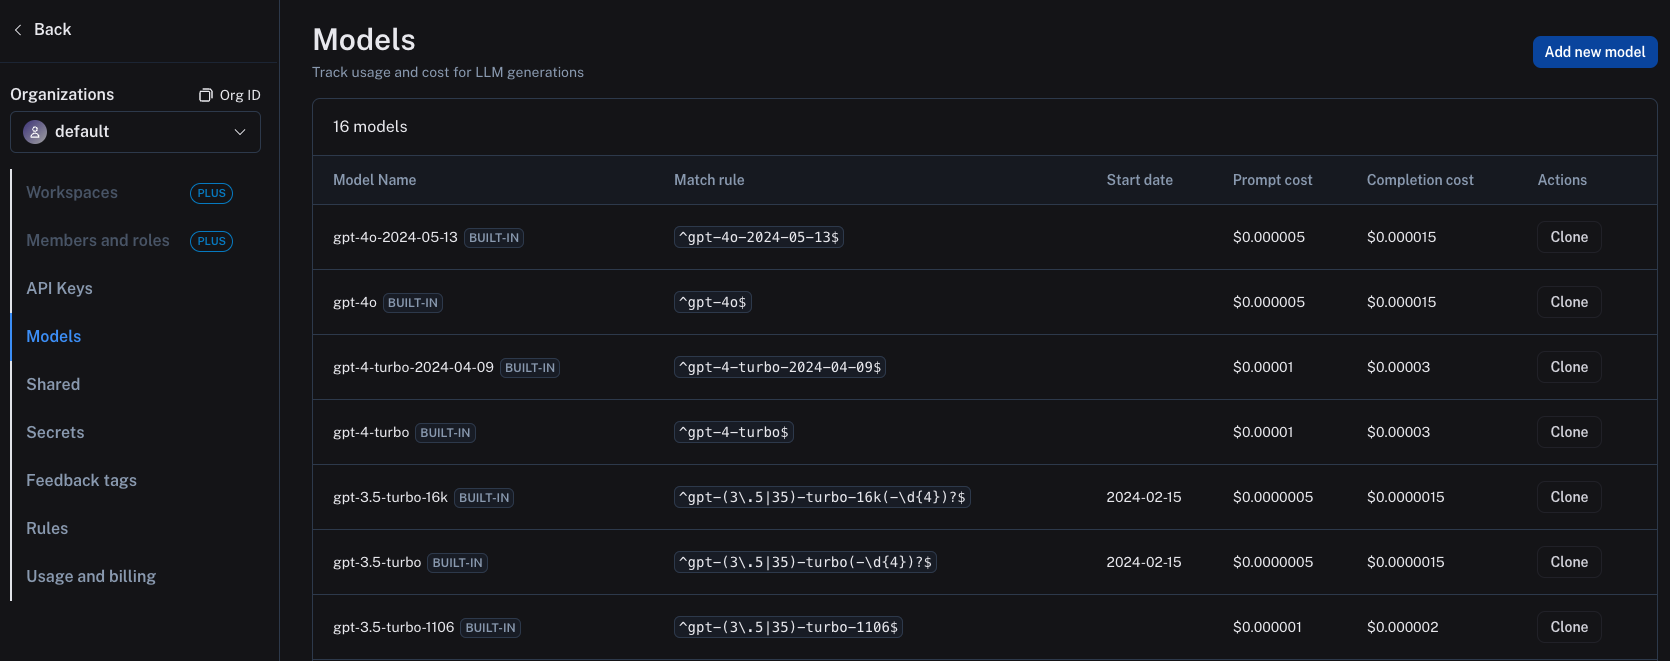Viewport: 1670px width, 661px height.
Task: Click the PLUS badge beside Workspaces
Action: coord(211,193)
